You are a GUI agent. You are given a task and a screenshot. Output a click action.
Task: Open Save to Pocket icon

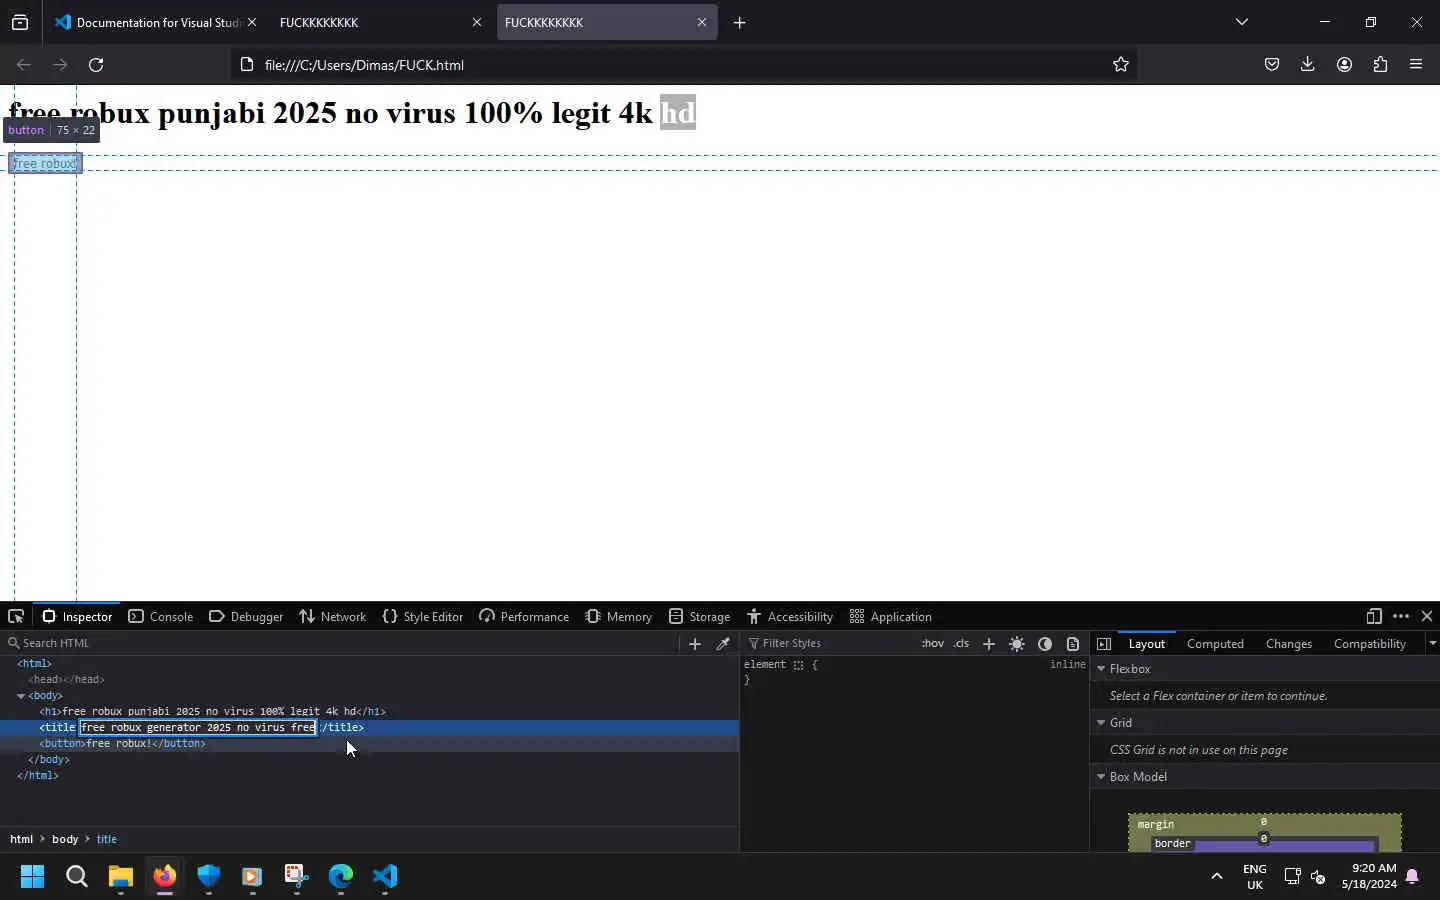1272,64
